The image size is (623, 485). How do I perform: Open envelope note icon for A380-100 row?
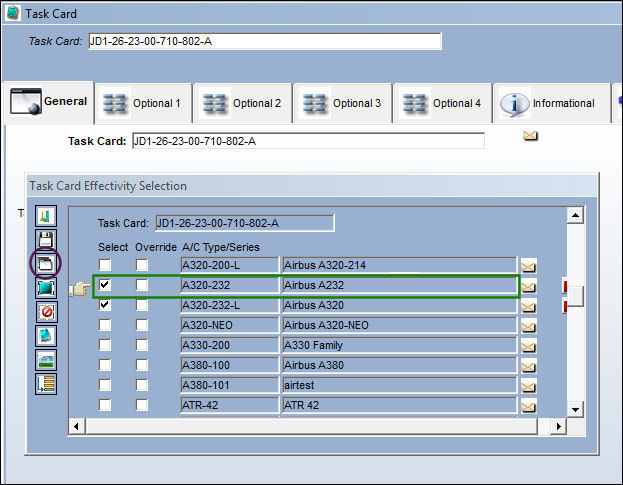[528, 367]
